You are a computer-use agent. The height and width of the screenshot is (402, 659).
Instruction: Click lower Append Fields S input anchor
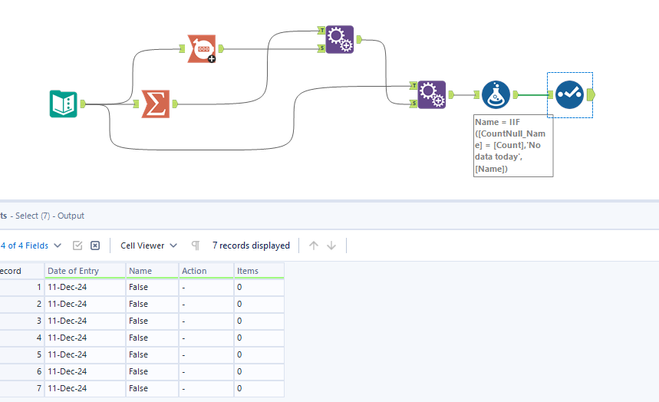tap(414, 103)
